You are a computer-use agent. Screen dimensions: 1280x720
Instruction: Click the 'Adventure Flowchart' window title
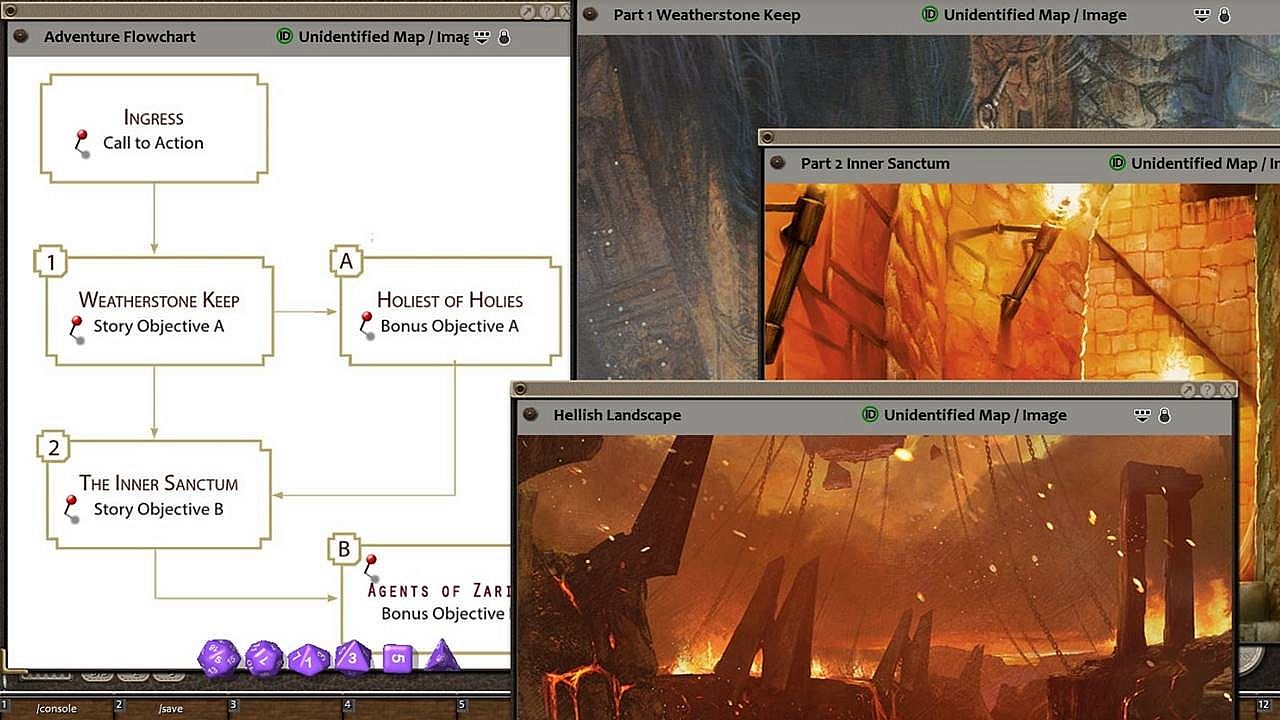(x=120, y=37)
